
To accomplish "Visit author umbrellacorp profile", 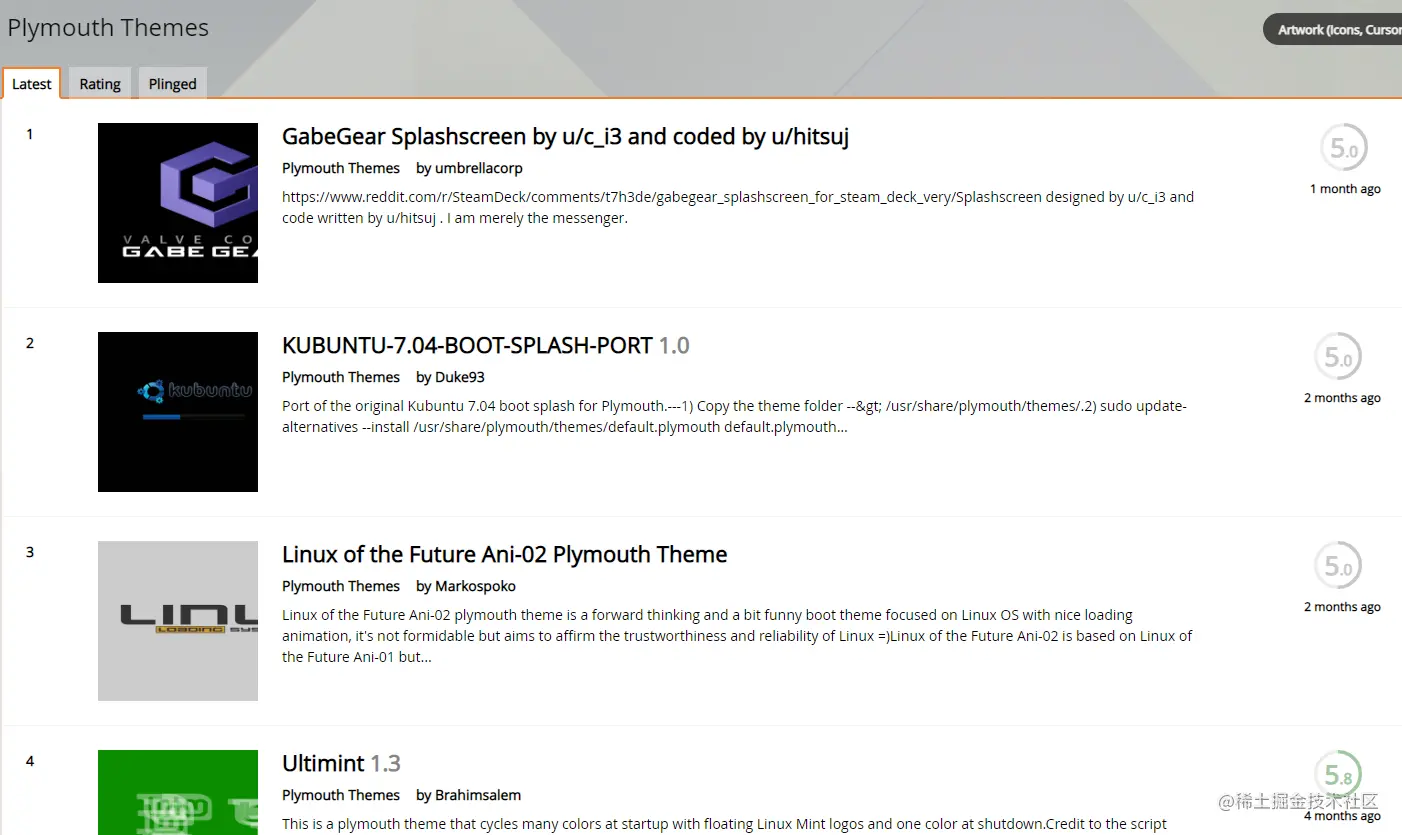I will point(479,168).
